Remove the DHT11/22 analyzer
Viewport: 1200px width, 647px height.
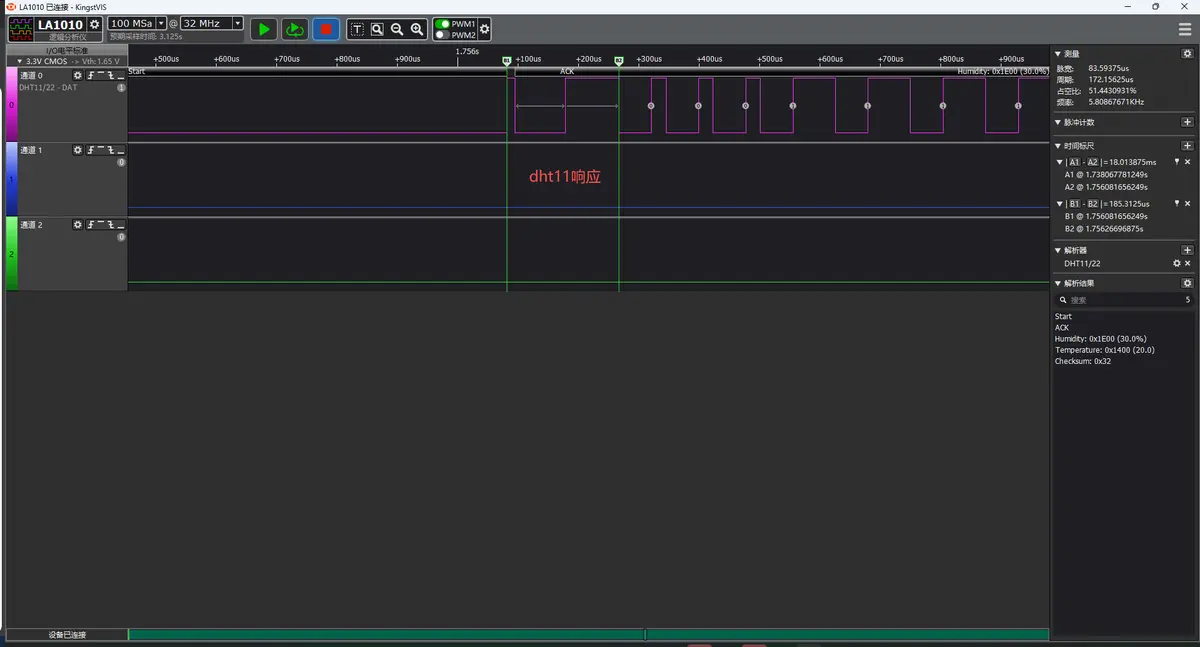[1188, 264]
